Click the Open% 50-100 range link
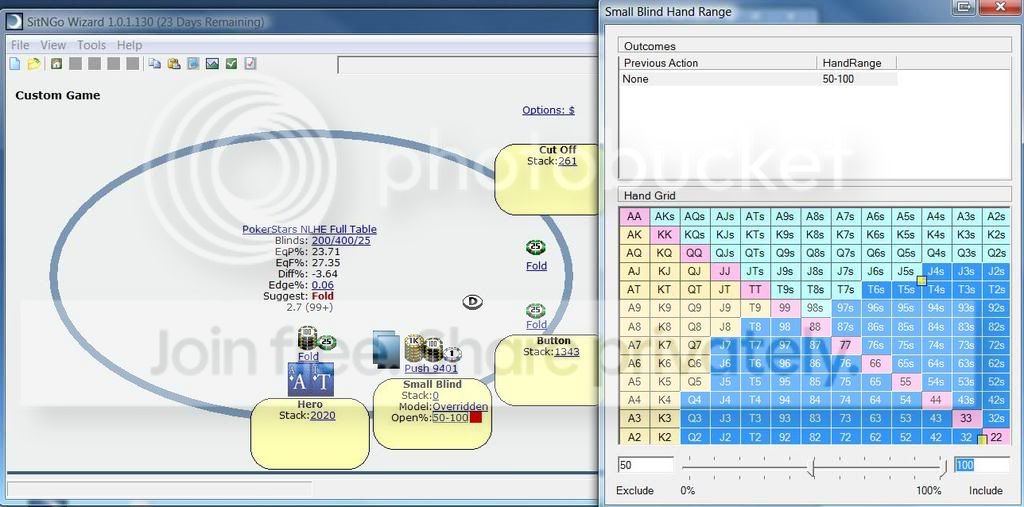Screen dimensions: 1024x507 click(x=451, y=417)
